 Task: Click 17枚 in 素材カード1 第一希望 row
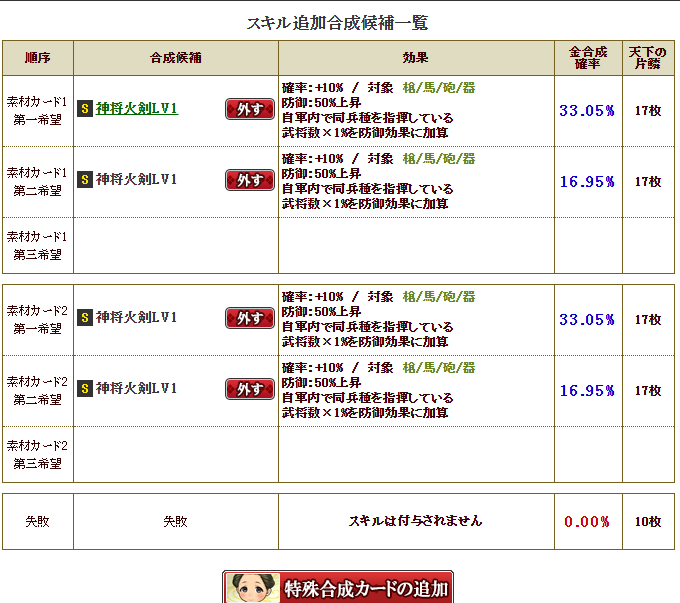tap(648, 111)
